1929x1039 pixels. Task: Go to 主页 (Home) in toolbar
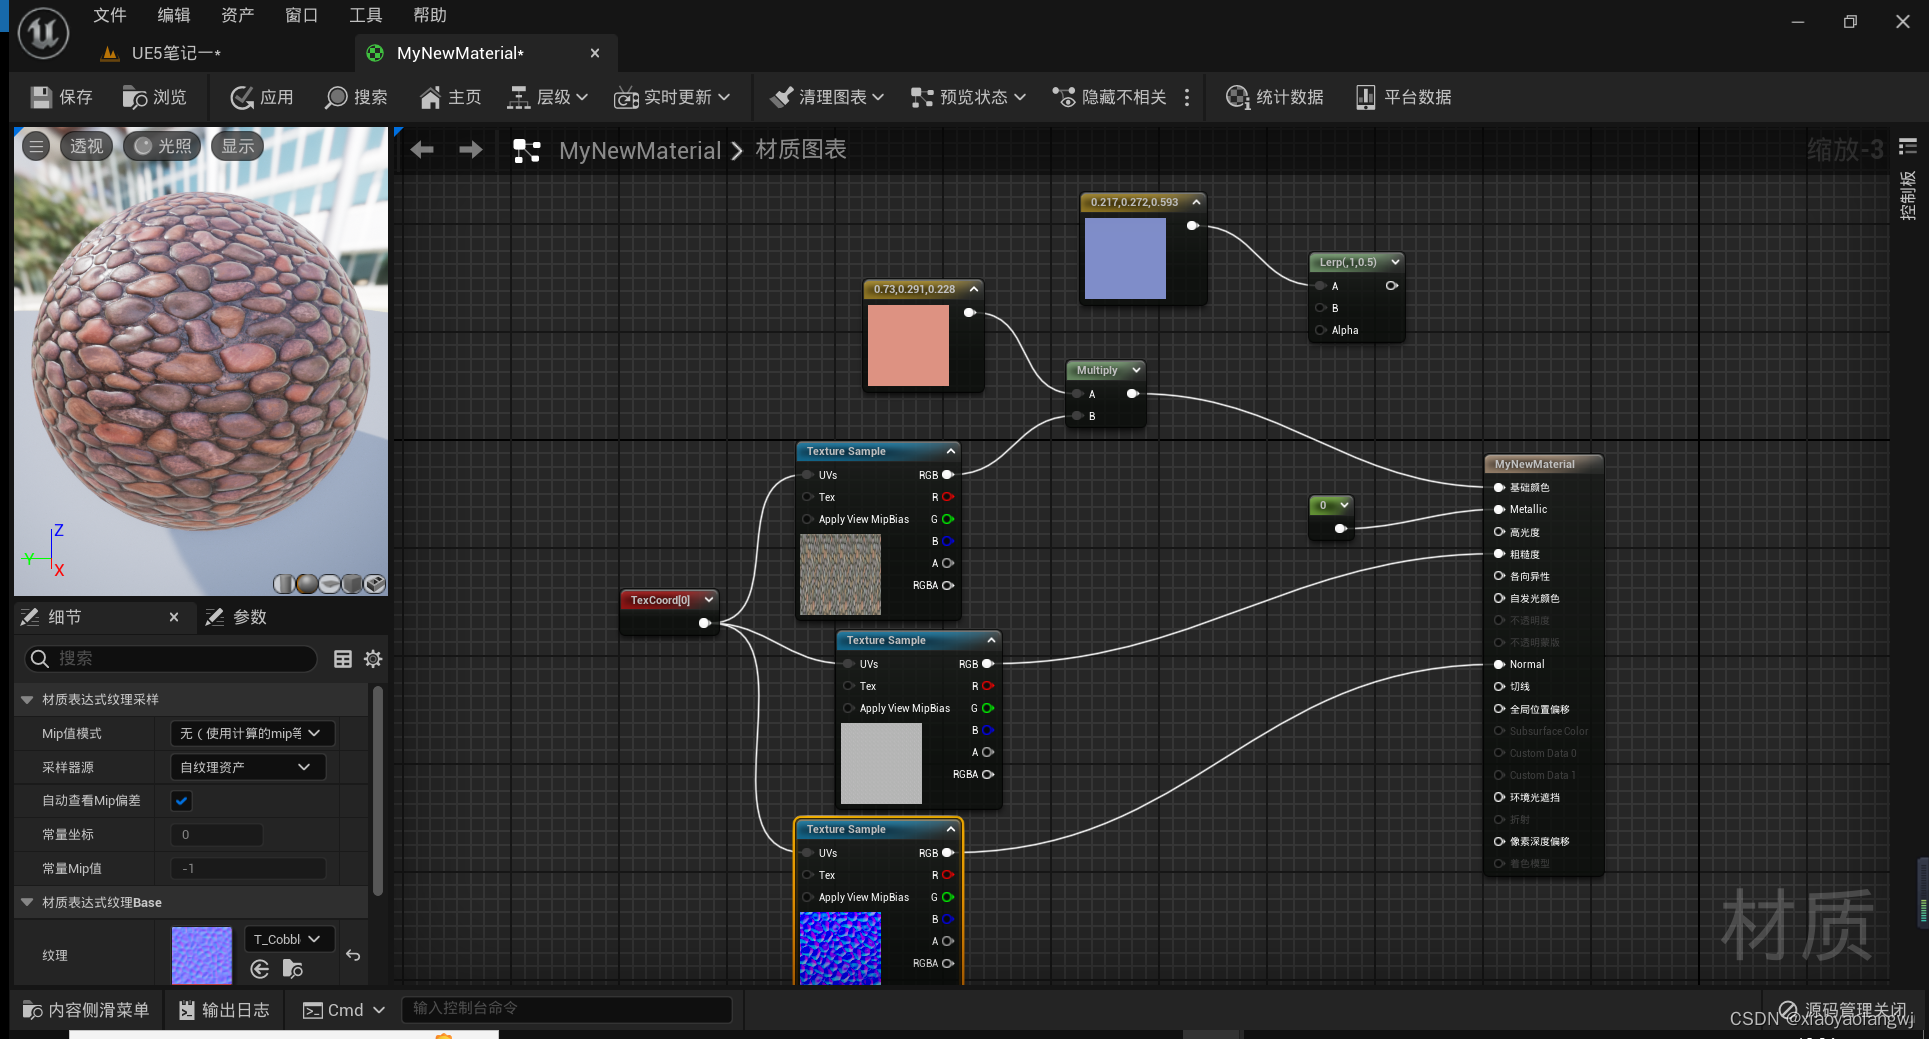[x=450, y=97]
